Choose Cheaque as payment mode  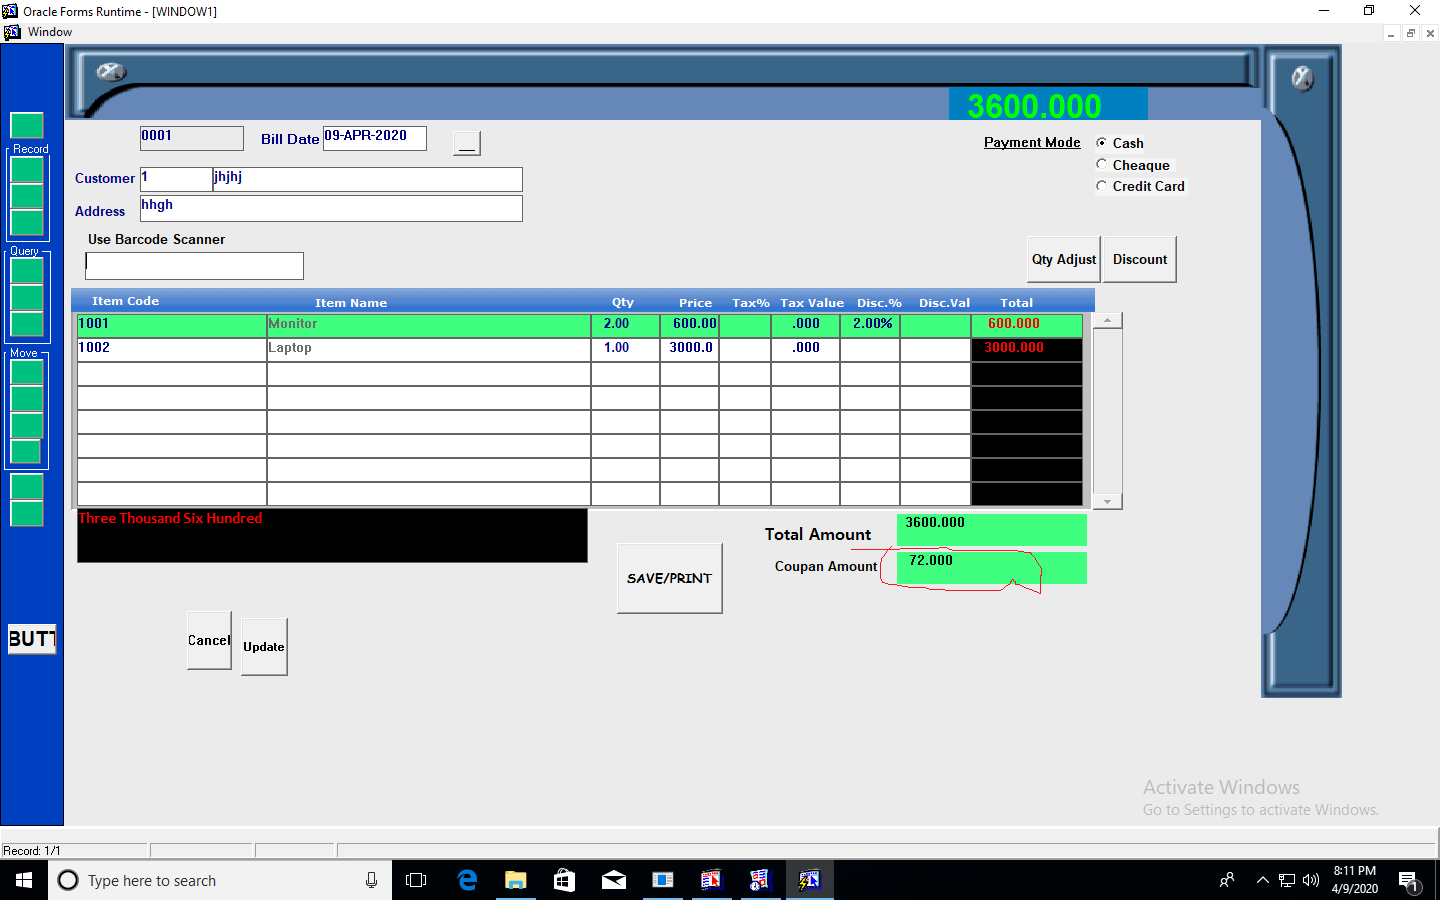(x=1102, y=165)
